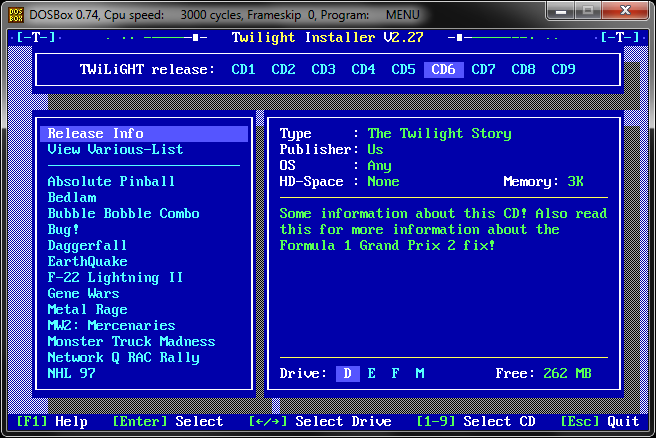656x438 pixels.
Task: Click the Publisher 'Us' value
Action: 375,149
